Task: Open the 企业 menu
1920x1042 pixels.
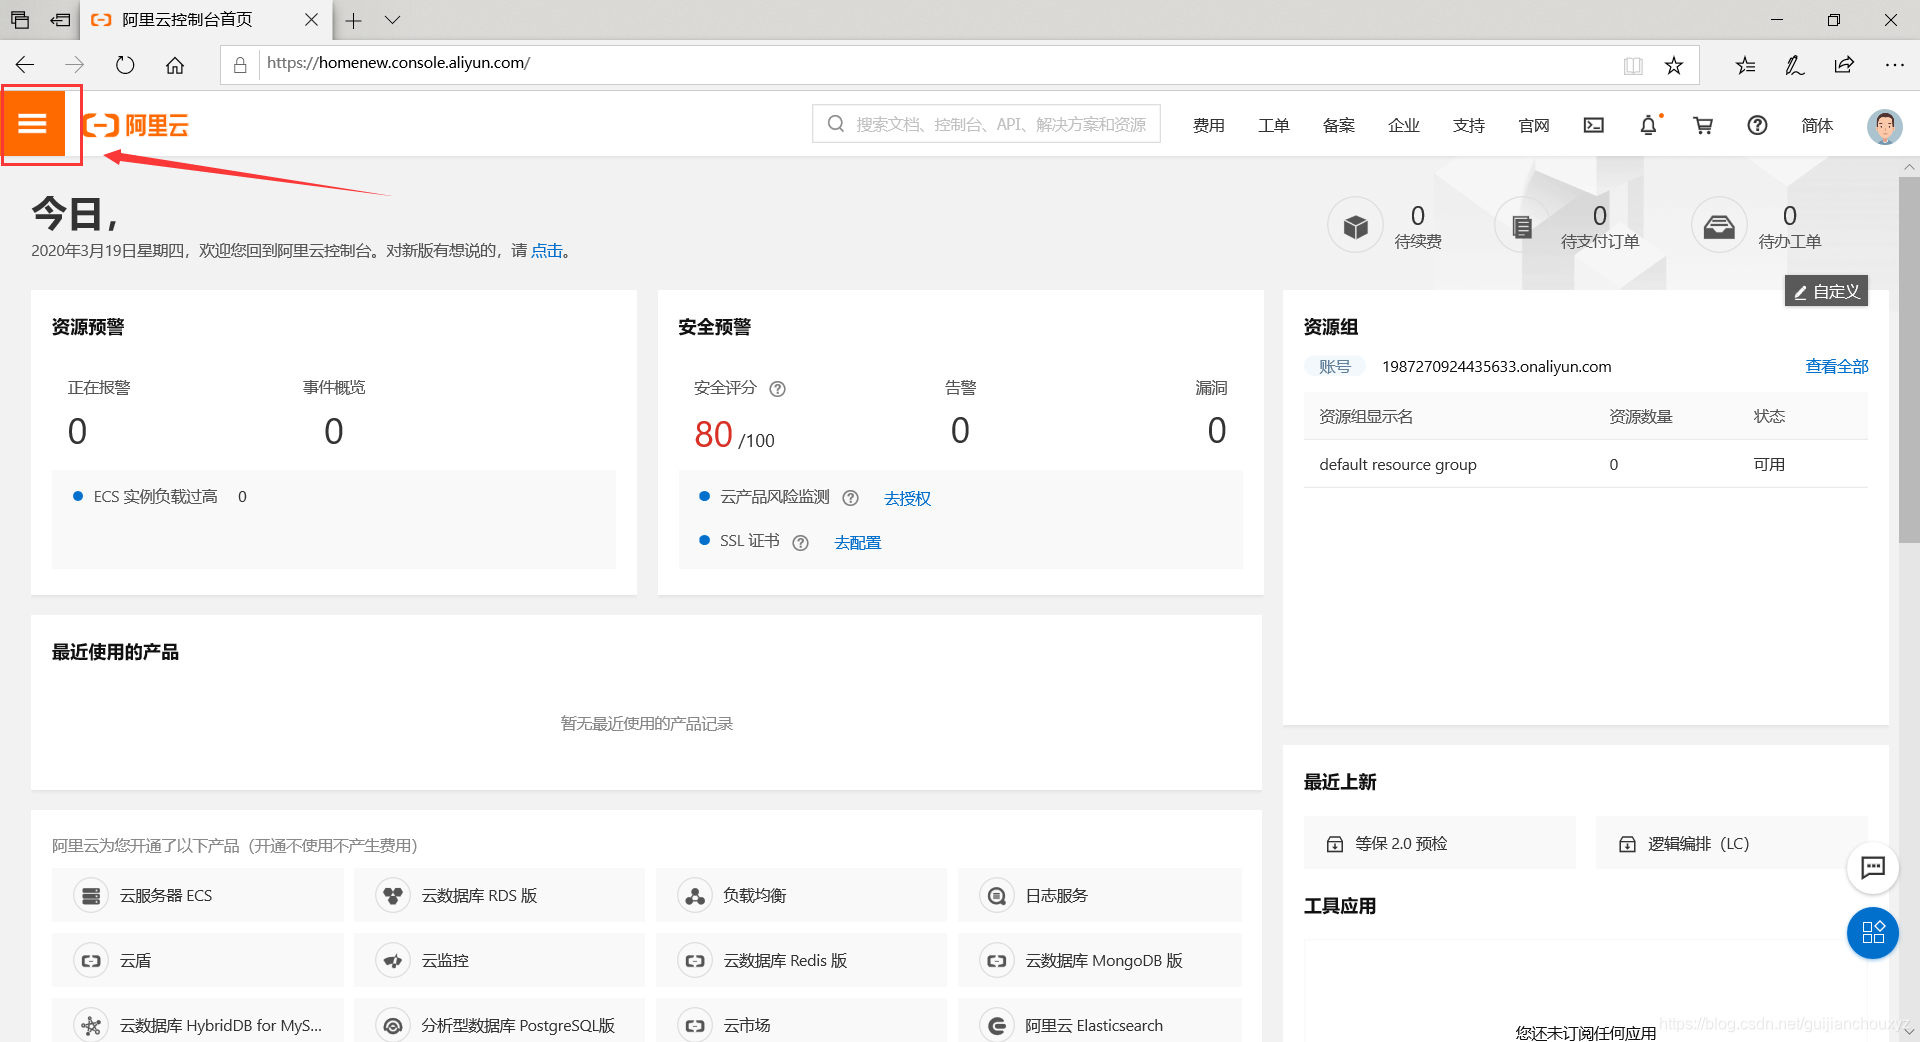Action: (1403, 125)
